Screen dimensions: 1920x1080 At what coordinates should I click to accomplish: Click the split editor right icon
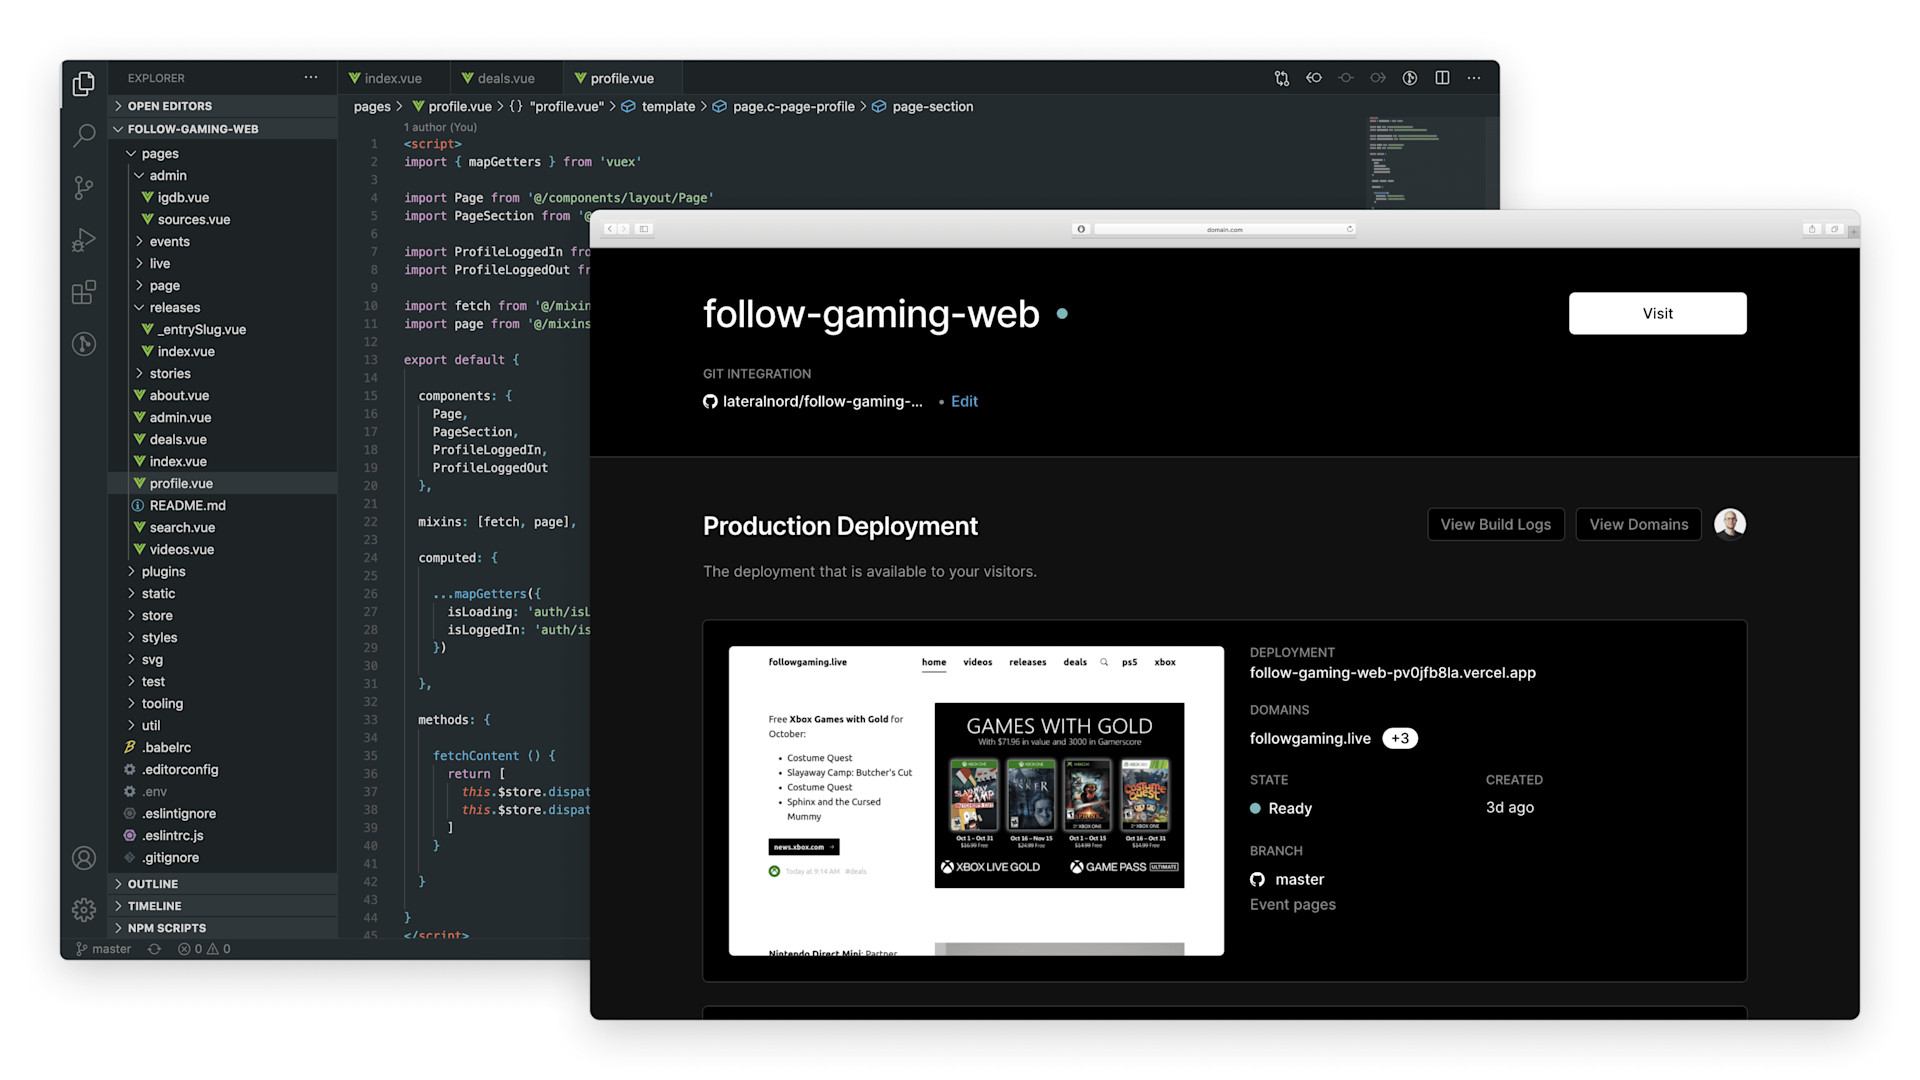click(x=1442, y=78)
